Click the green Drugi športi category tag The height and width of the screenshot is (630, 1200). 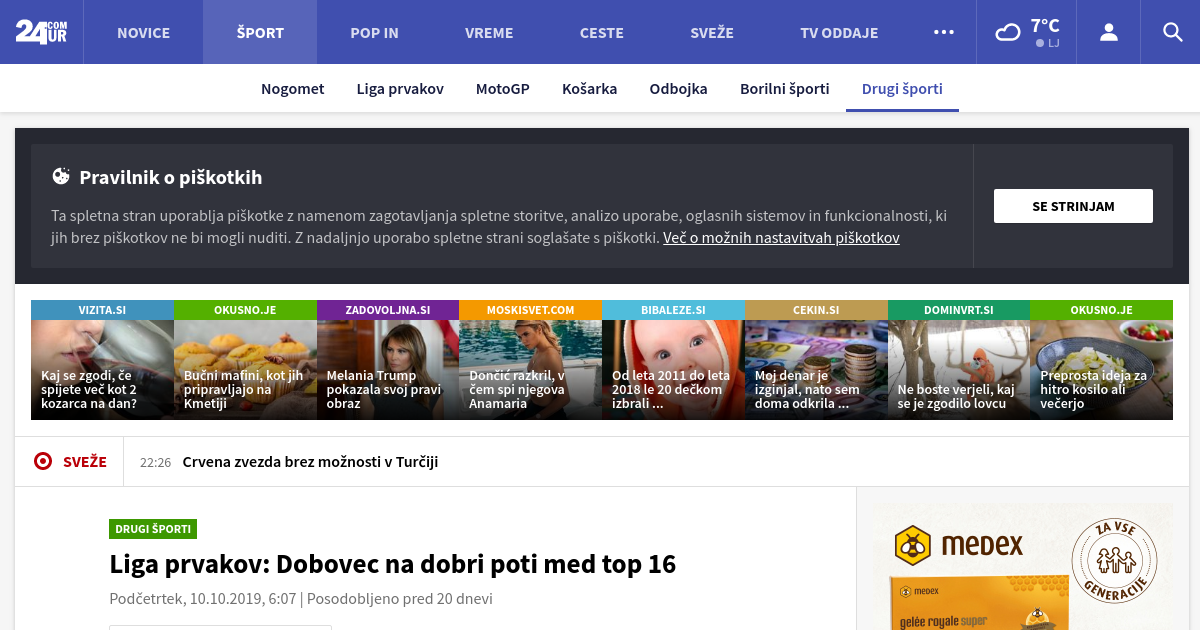coord(153,529)
